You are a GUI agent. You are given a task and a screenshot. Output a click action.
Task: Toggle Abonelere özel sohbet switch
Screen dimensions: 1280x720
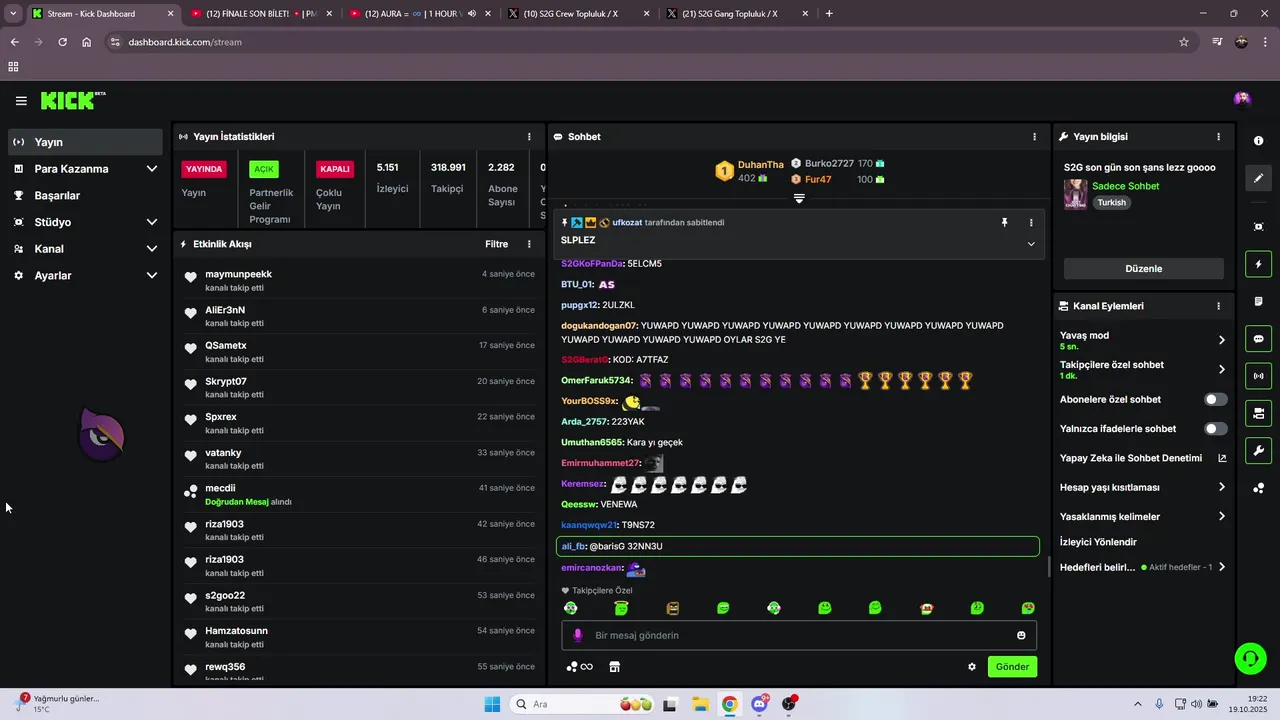click(1215, 399)
